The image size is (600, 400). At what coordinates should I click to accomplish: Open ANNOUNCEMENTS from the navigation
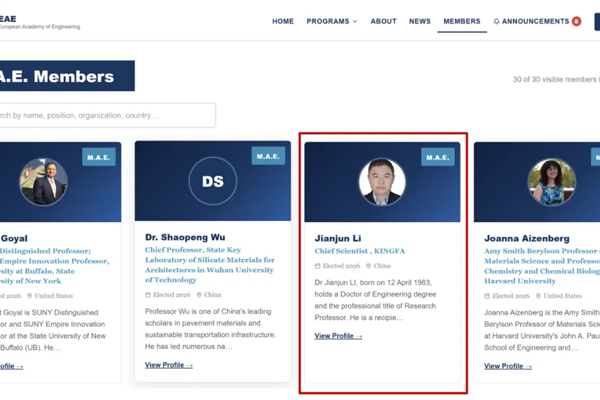535,21
